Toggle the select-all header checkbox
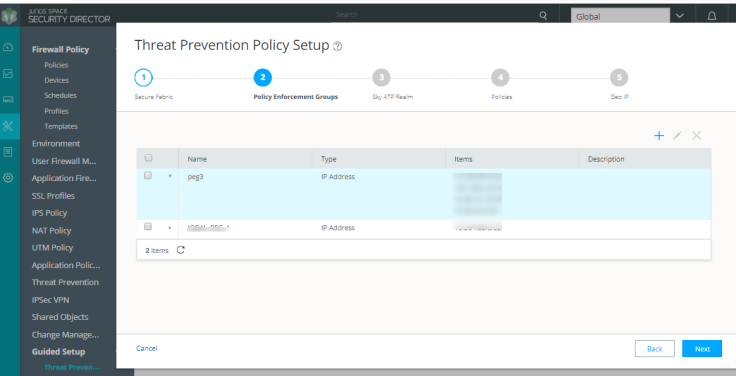736x376 pixels. point(148,158)
